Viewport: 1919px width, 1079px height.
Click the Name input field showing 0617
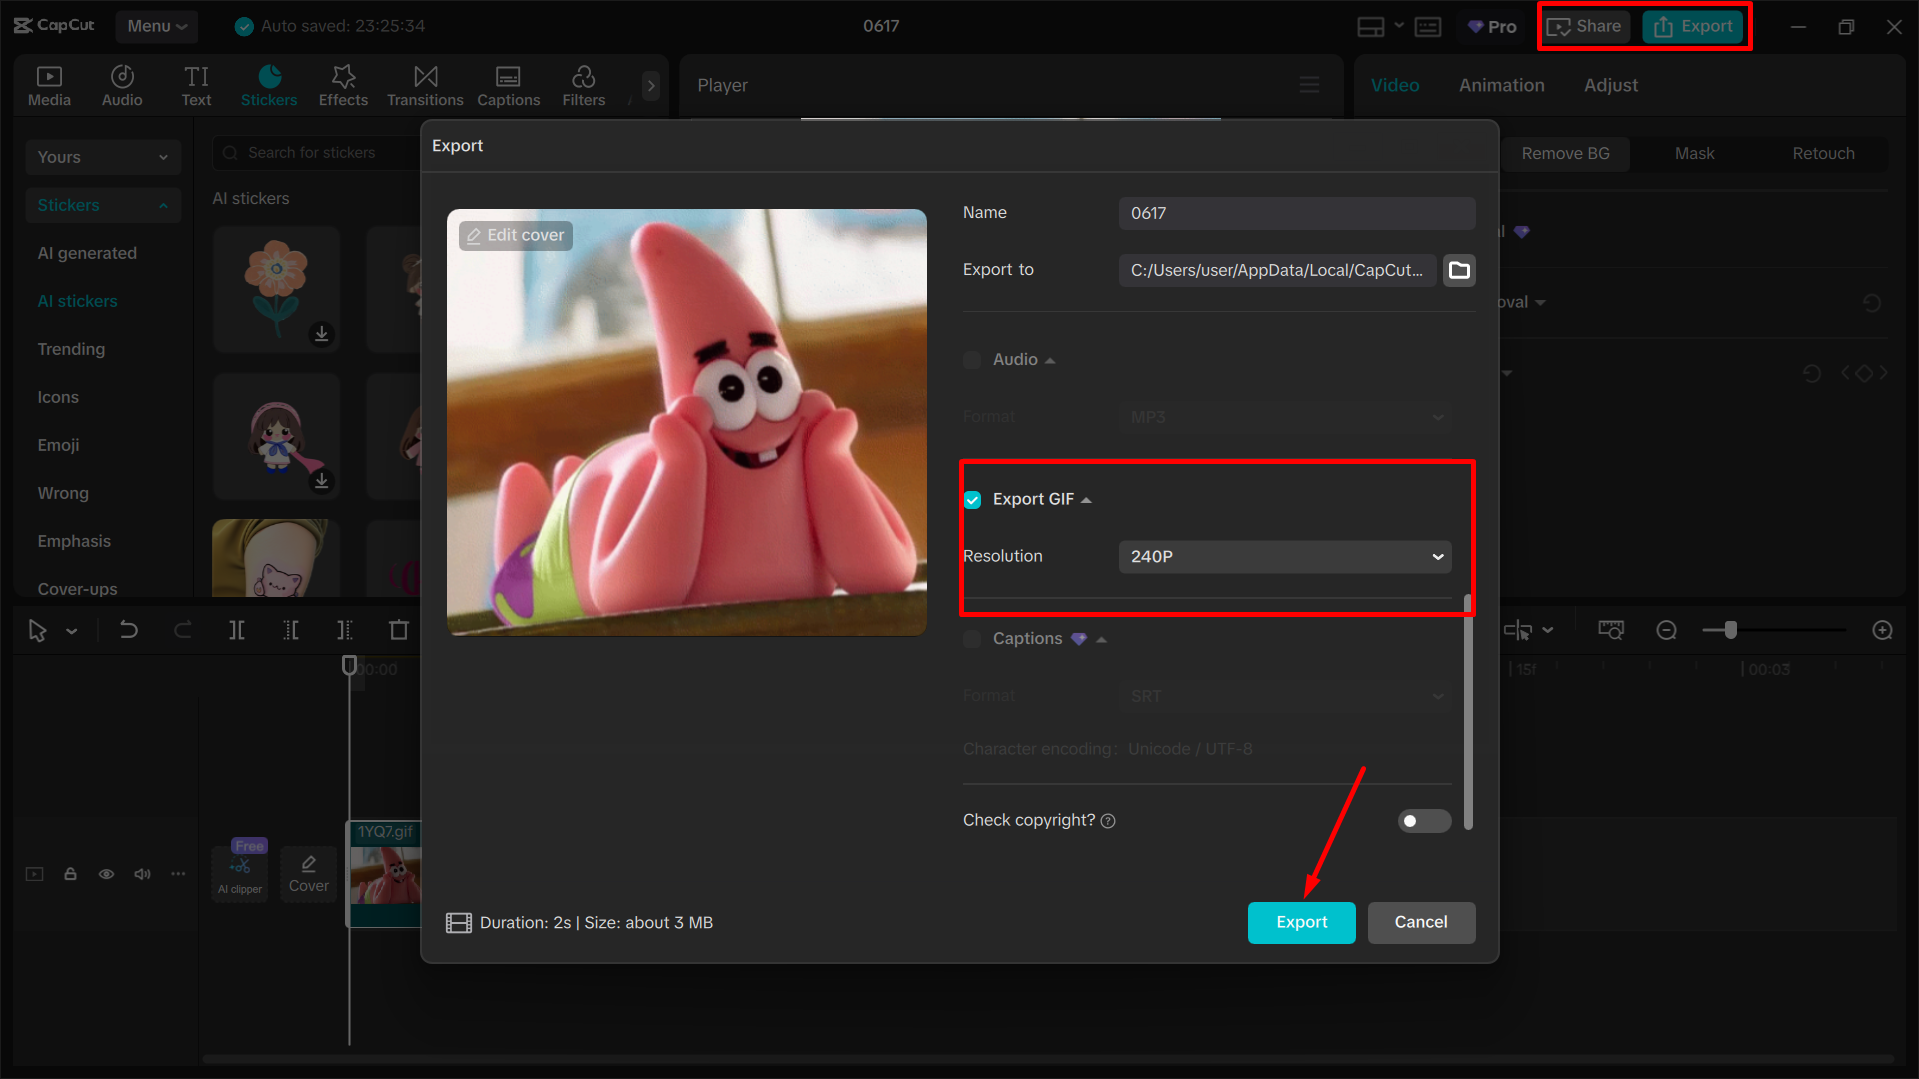click(1295, 213)
